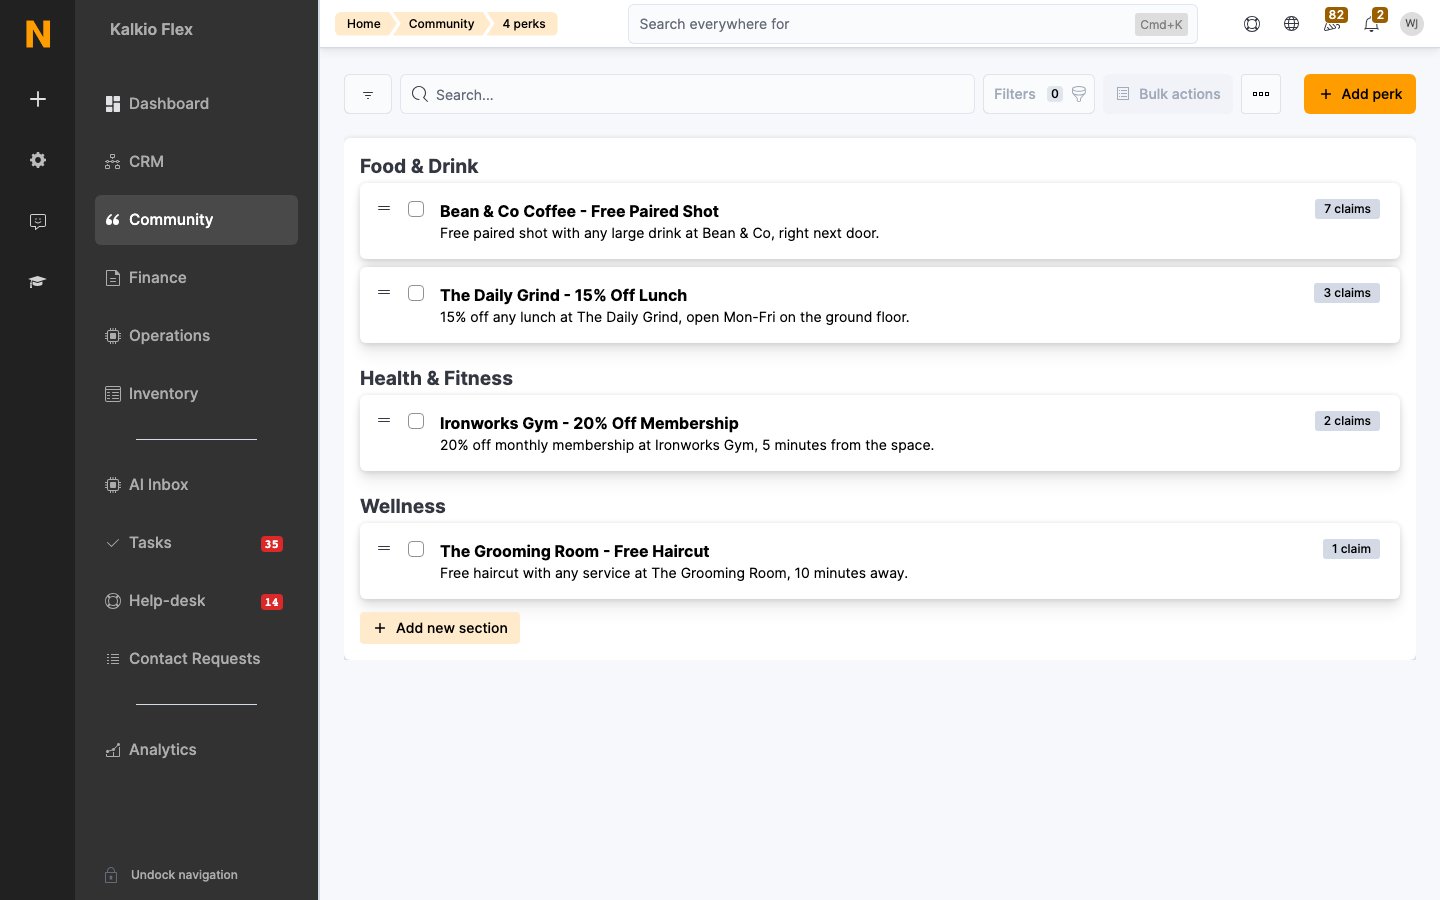Open graduation cap learning icon
The height and width of the screenshot is (900, 1440).
tap(38, 282)
